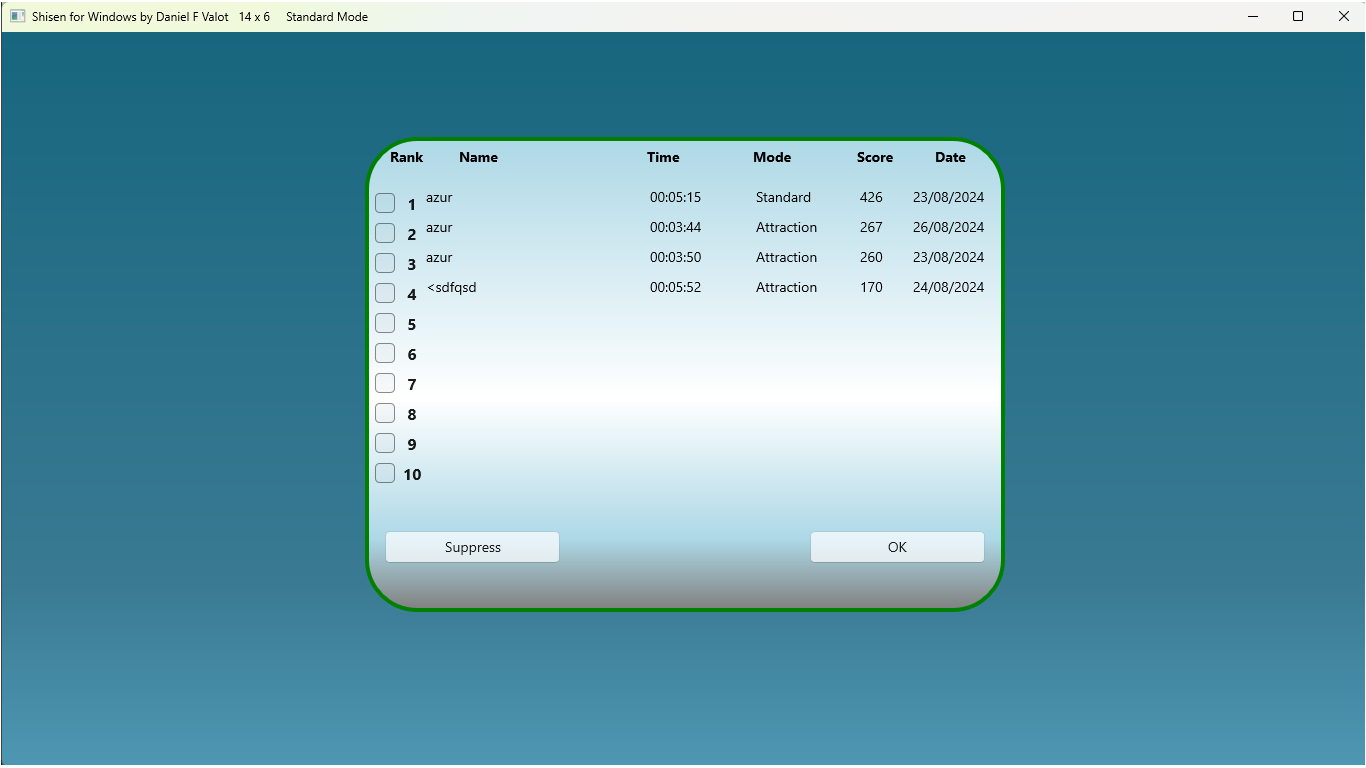Toggle the checkbox for rank 10
1366x768 pixels.
point(385,473)
